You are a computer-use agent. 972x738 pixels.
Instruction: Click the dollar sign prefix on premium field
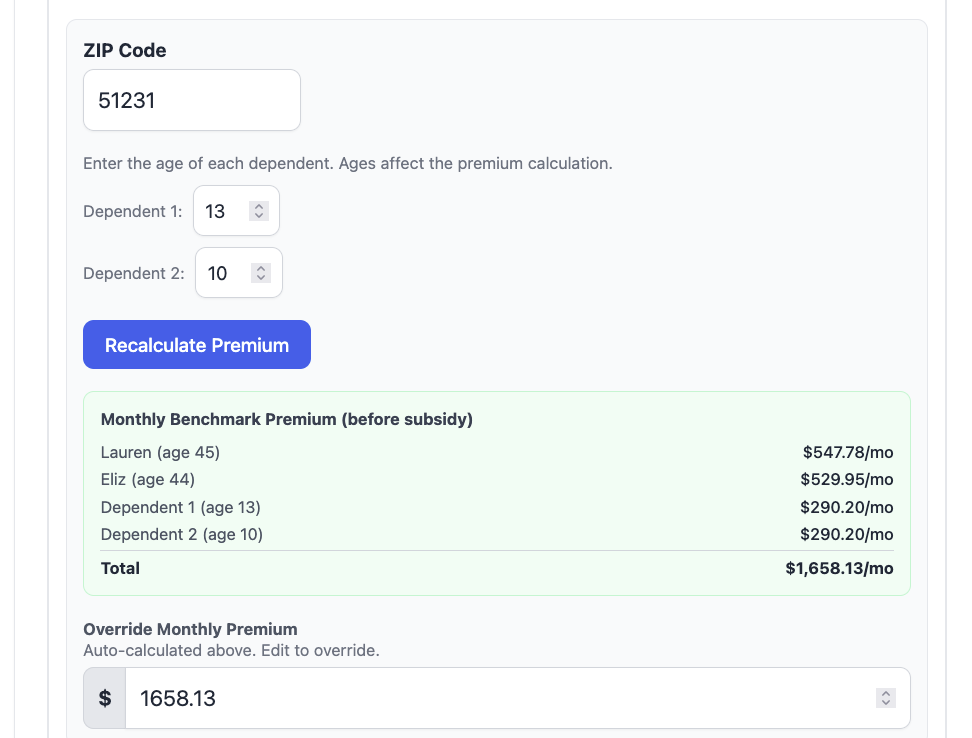[104, 698]
